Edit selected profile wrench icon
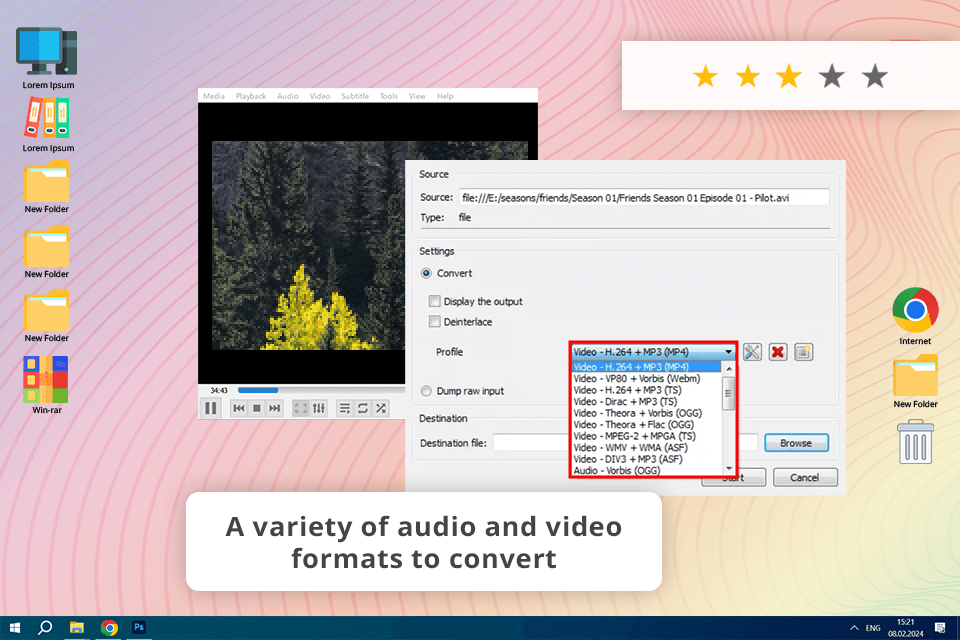The height and width of the screenshot is (640, 960). pos(752,352)
